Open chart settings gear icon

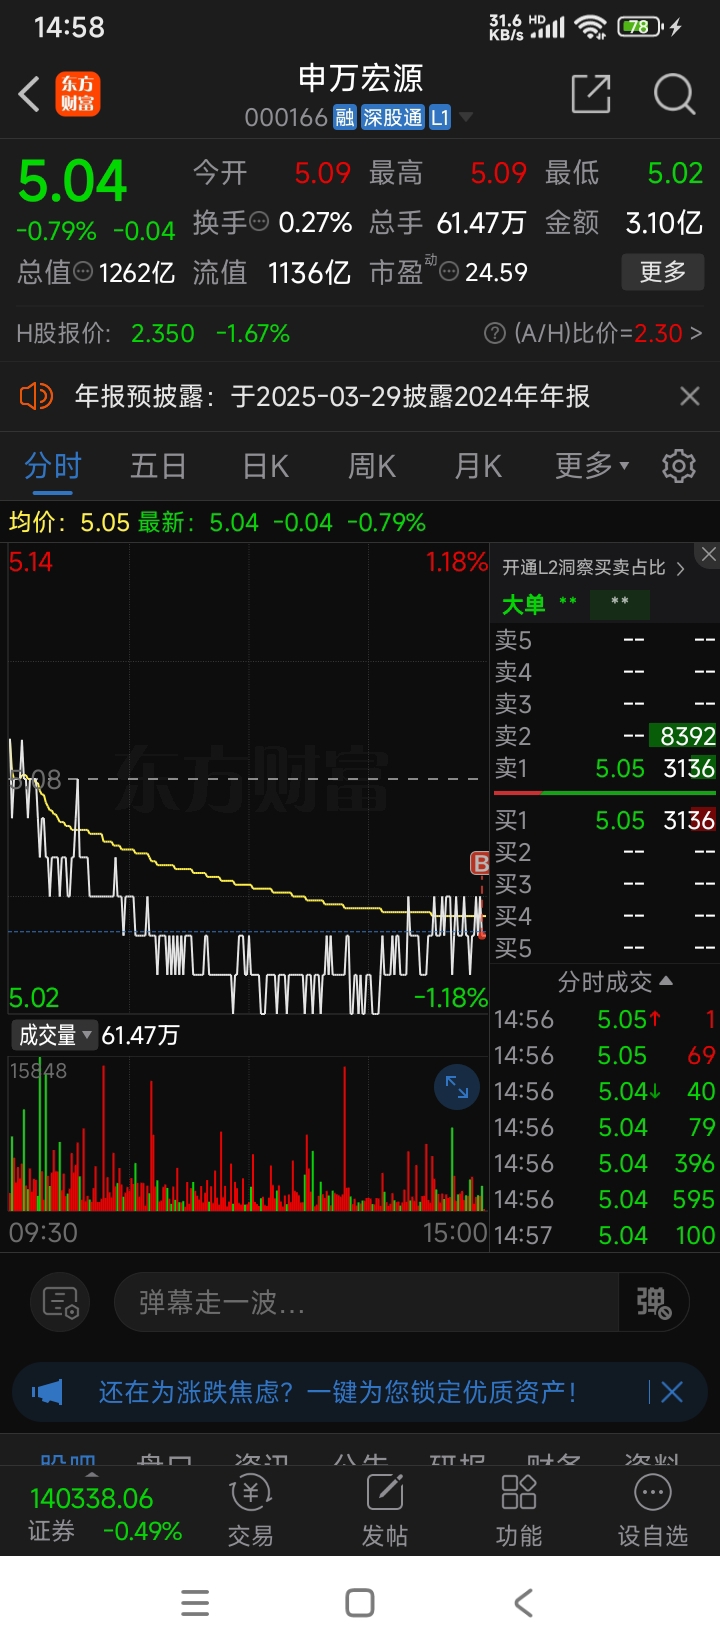[679, 466]
